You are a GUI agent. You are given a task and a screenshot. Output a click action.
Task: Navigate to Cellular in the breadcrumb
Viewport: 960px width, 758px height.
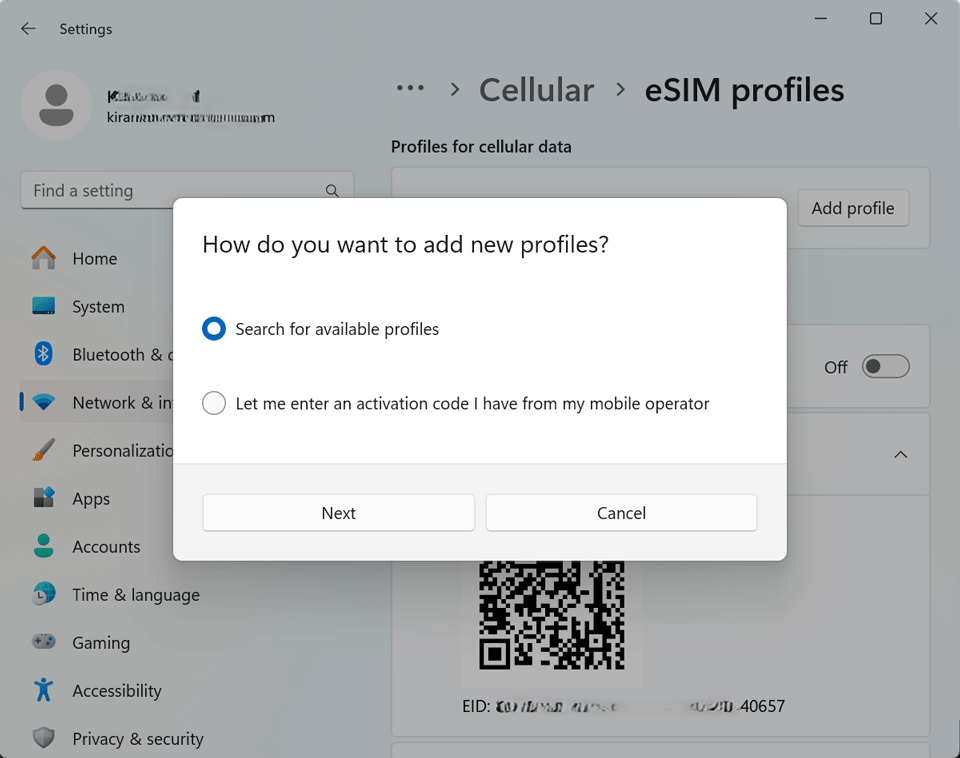pos(536,90)
